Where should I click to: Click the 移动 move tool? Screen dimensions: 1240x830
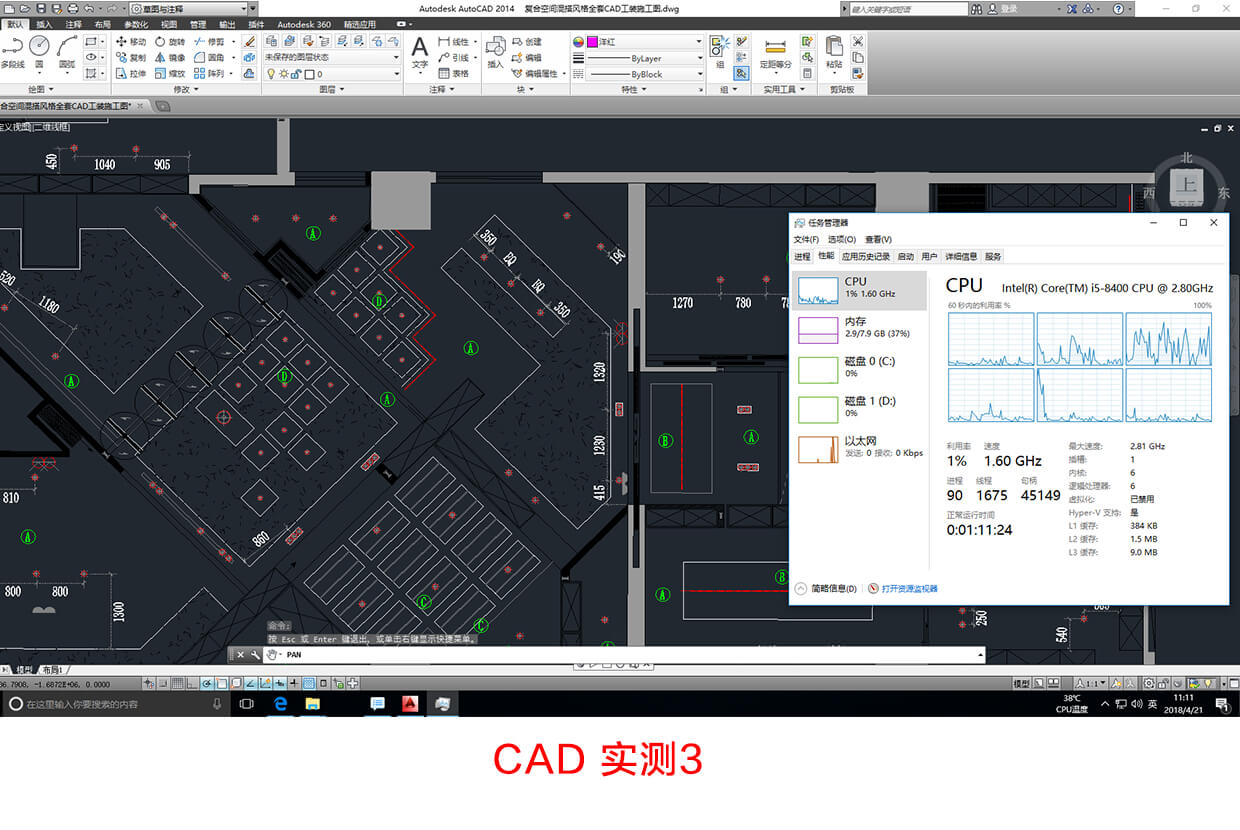pos(131,42)
